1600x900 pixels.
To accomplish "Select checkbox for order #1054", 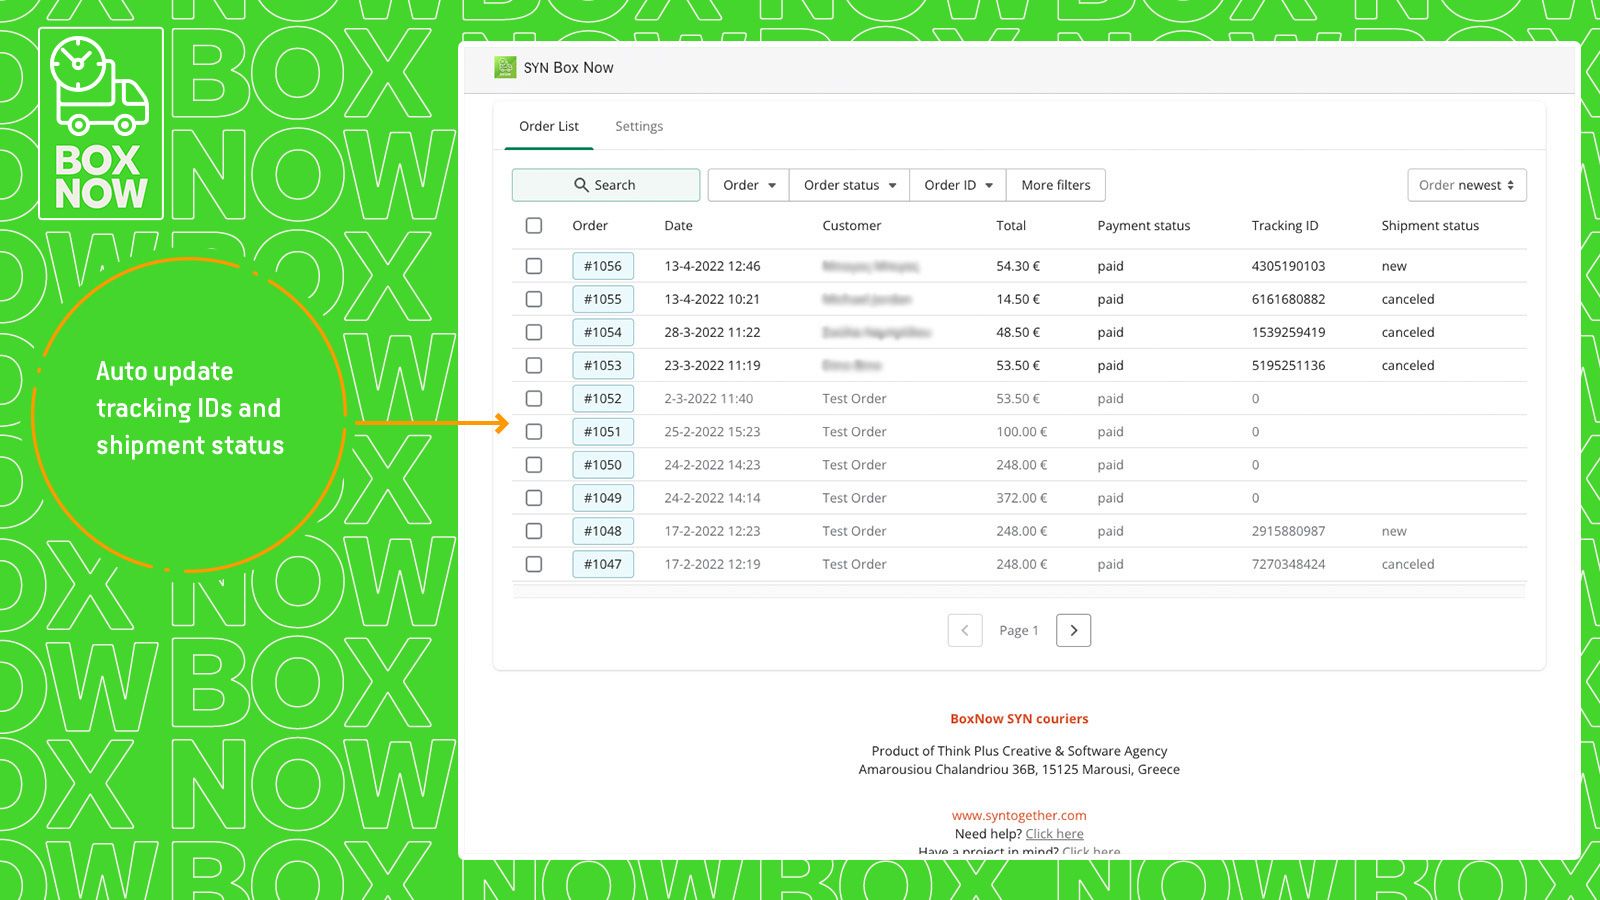I will (534, 332).
